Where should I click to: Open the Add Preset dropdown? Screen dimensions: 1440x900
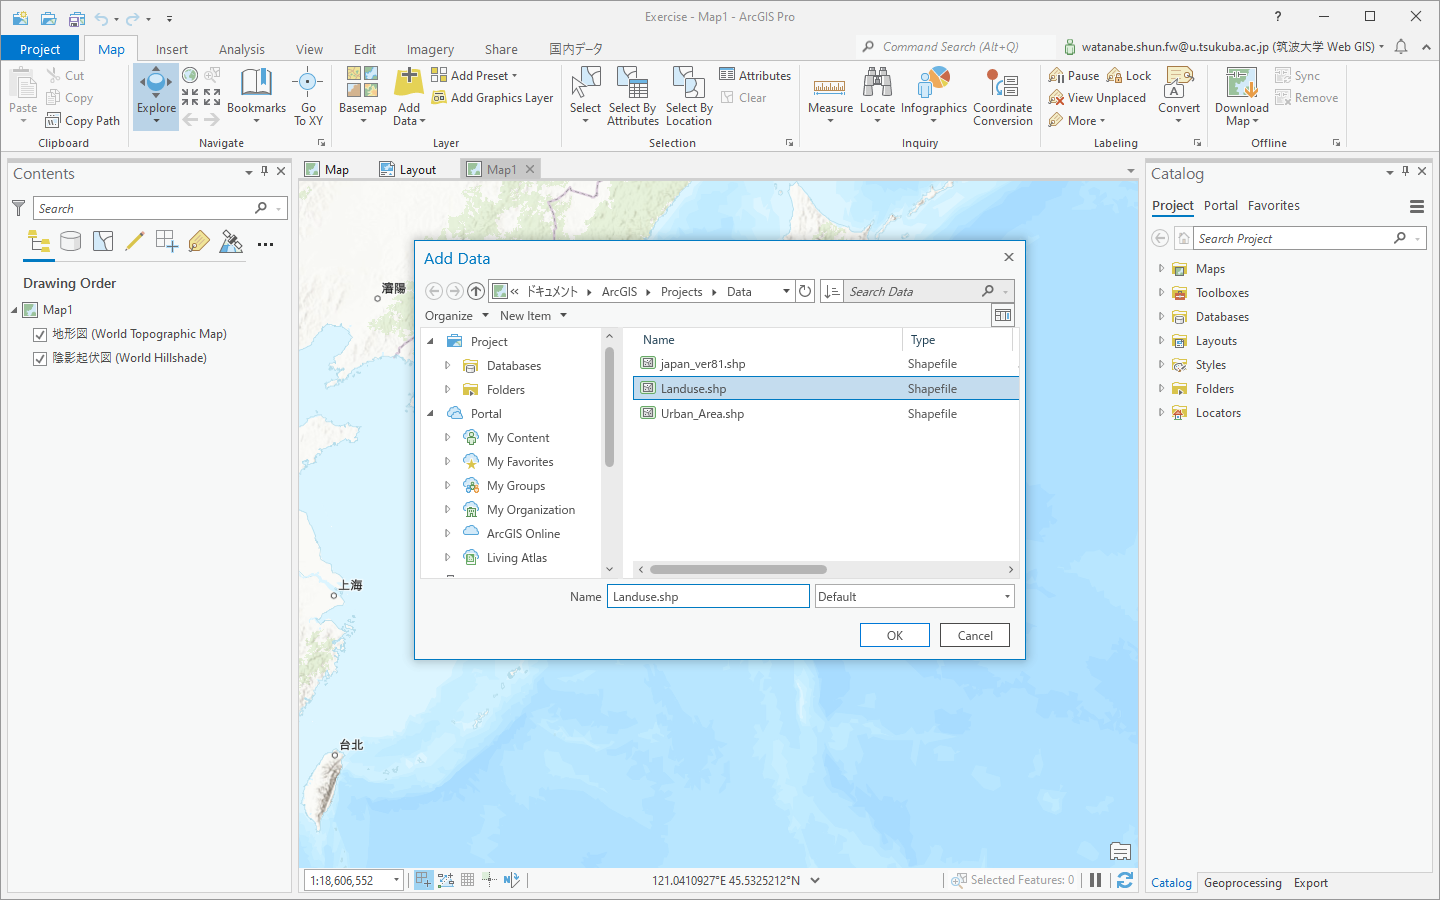coord(475,75)
